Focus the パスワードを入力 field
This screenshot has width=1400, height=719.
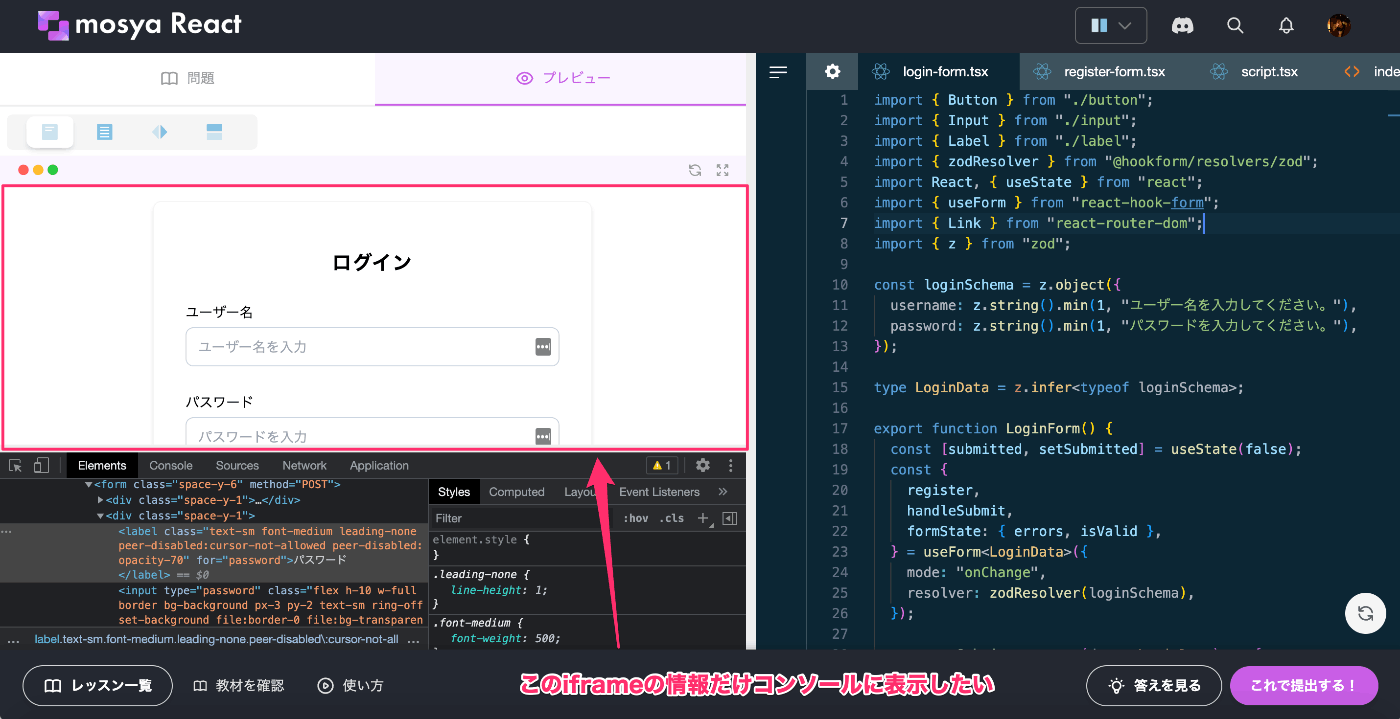(372, 432)
